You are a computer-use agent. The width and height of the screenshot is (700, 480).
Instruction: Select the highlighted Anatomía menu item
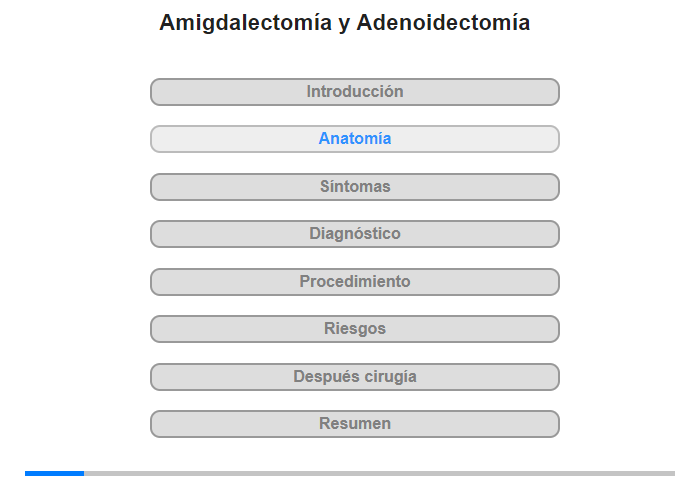(x=355, y=139)
